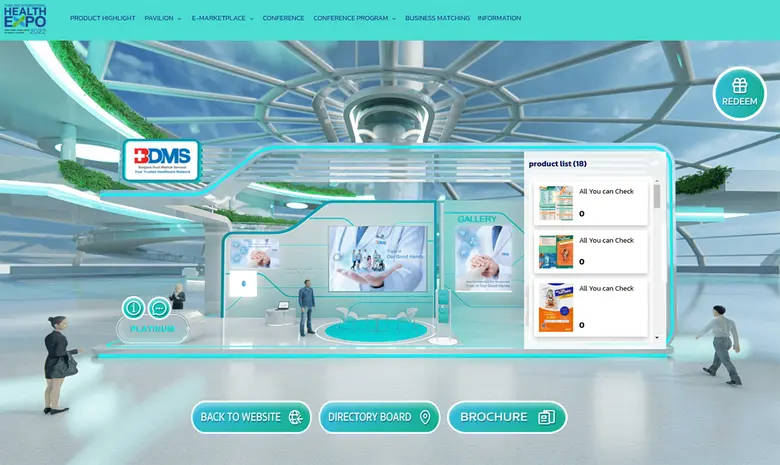Open the Gallery panel on booth
780x465 pixels.
tap(477, 219)
